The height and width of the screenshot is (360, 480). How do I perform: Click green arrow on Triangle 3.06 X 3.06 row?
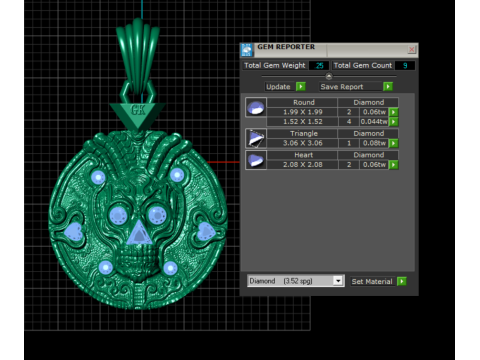click(394, 143)
